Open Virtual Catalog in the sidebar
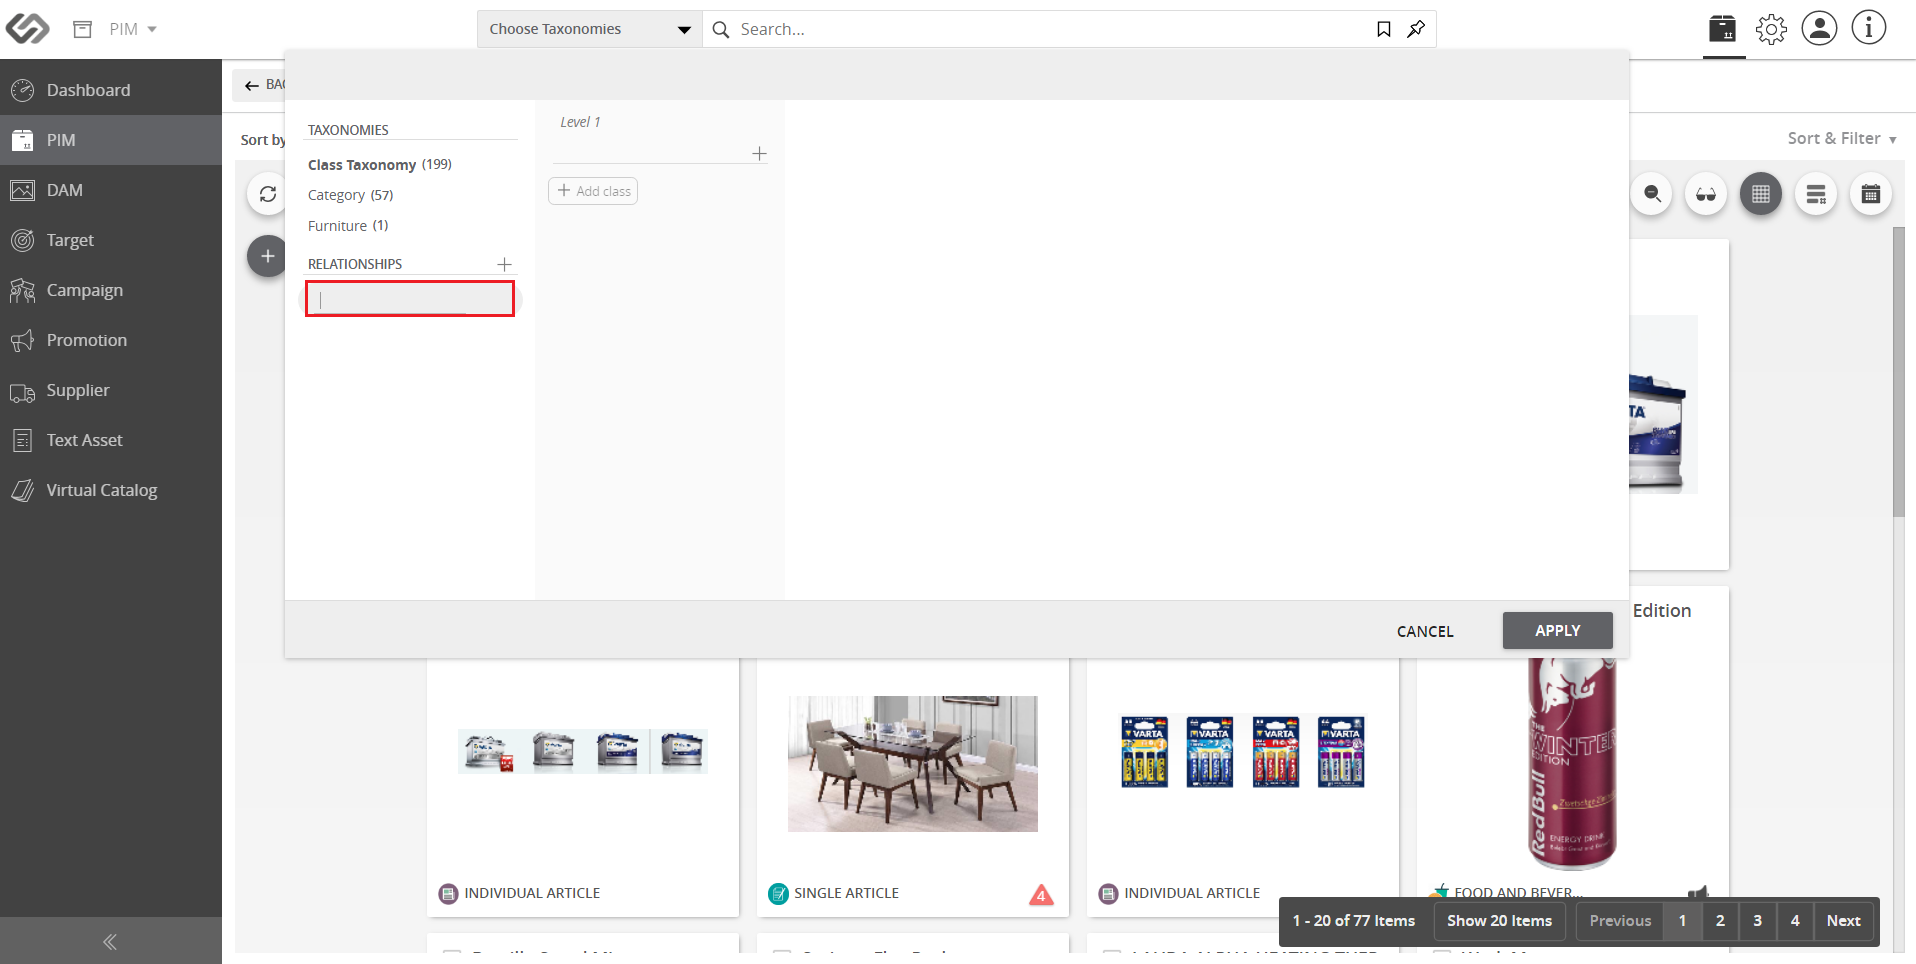1916x964 pixels. [x=111, y=490]
